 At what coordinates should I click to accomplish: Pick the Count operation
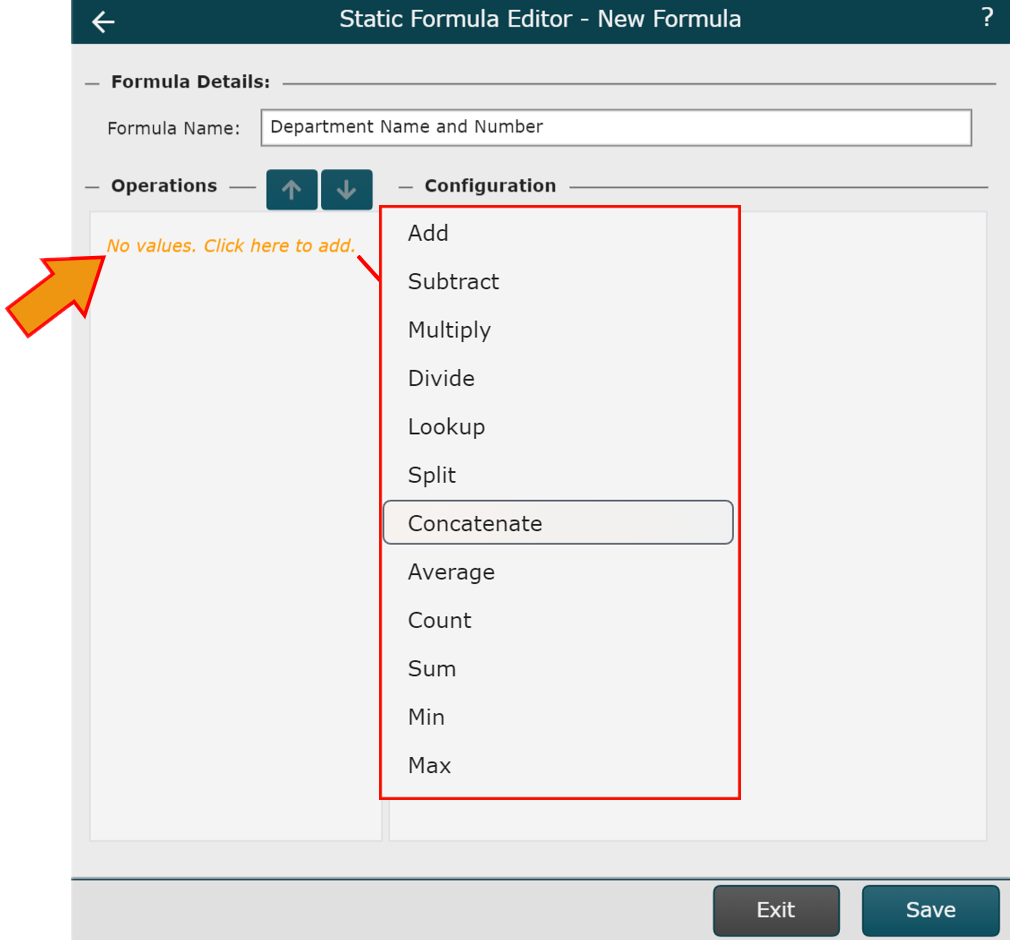coord(439,620)
